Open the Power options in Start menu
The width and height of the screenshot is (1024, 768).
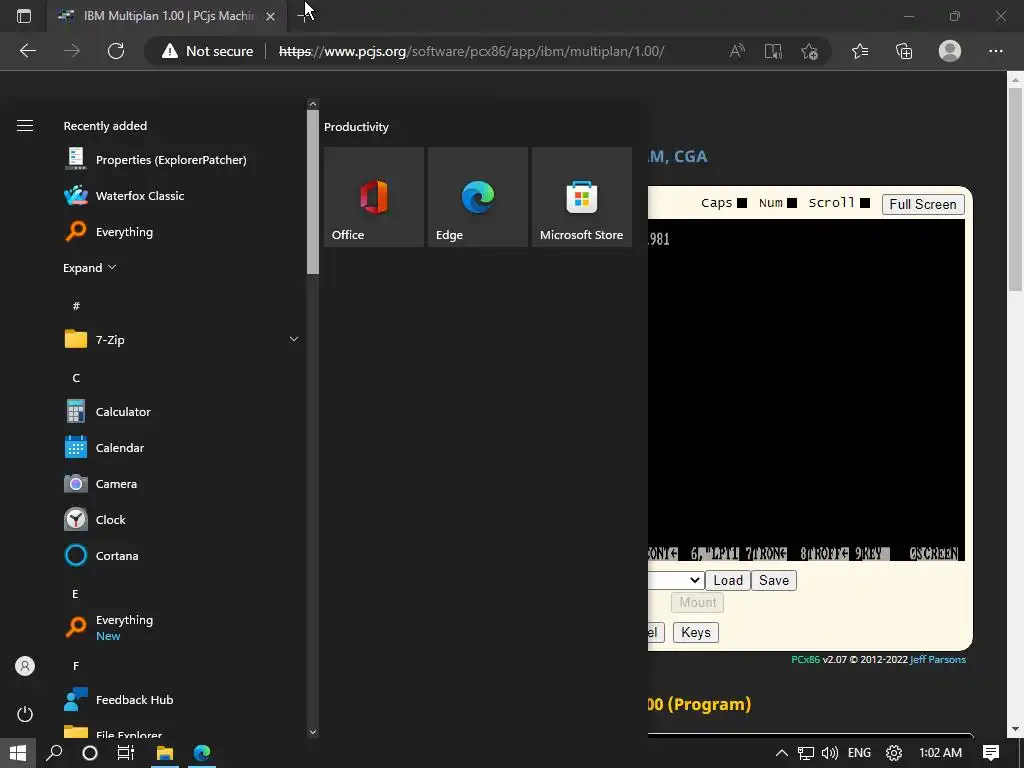(25, 714)
